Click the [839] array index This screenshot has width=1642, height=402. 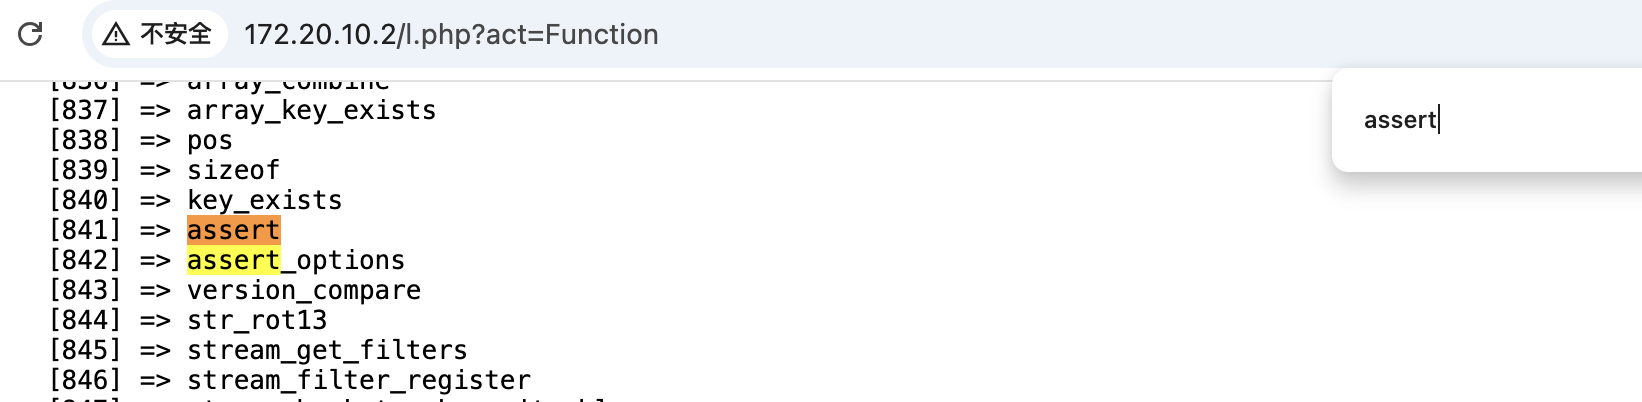[85, 170]
